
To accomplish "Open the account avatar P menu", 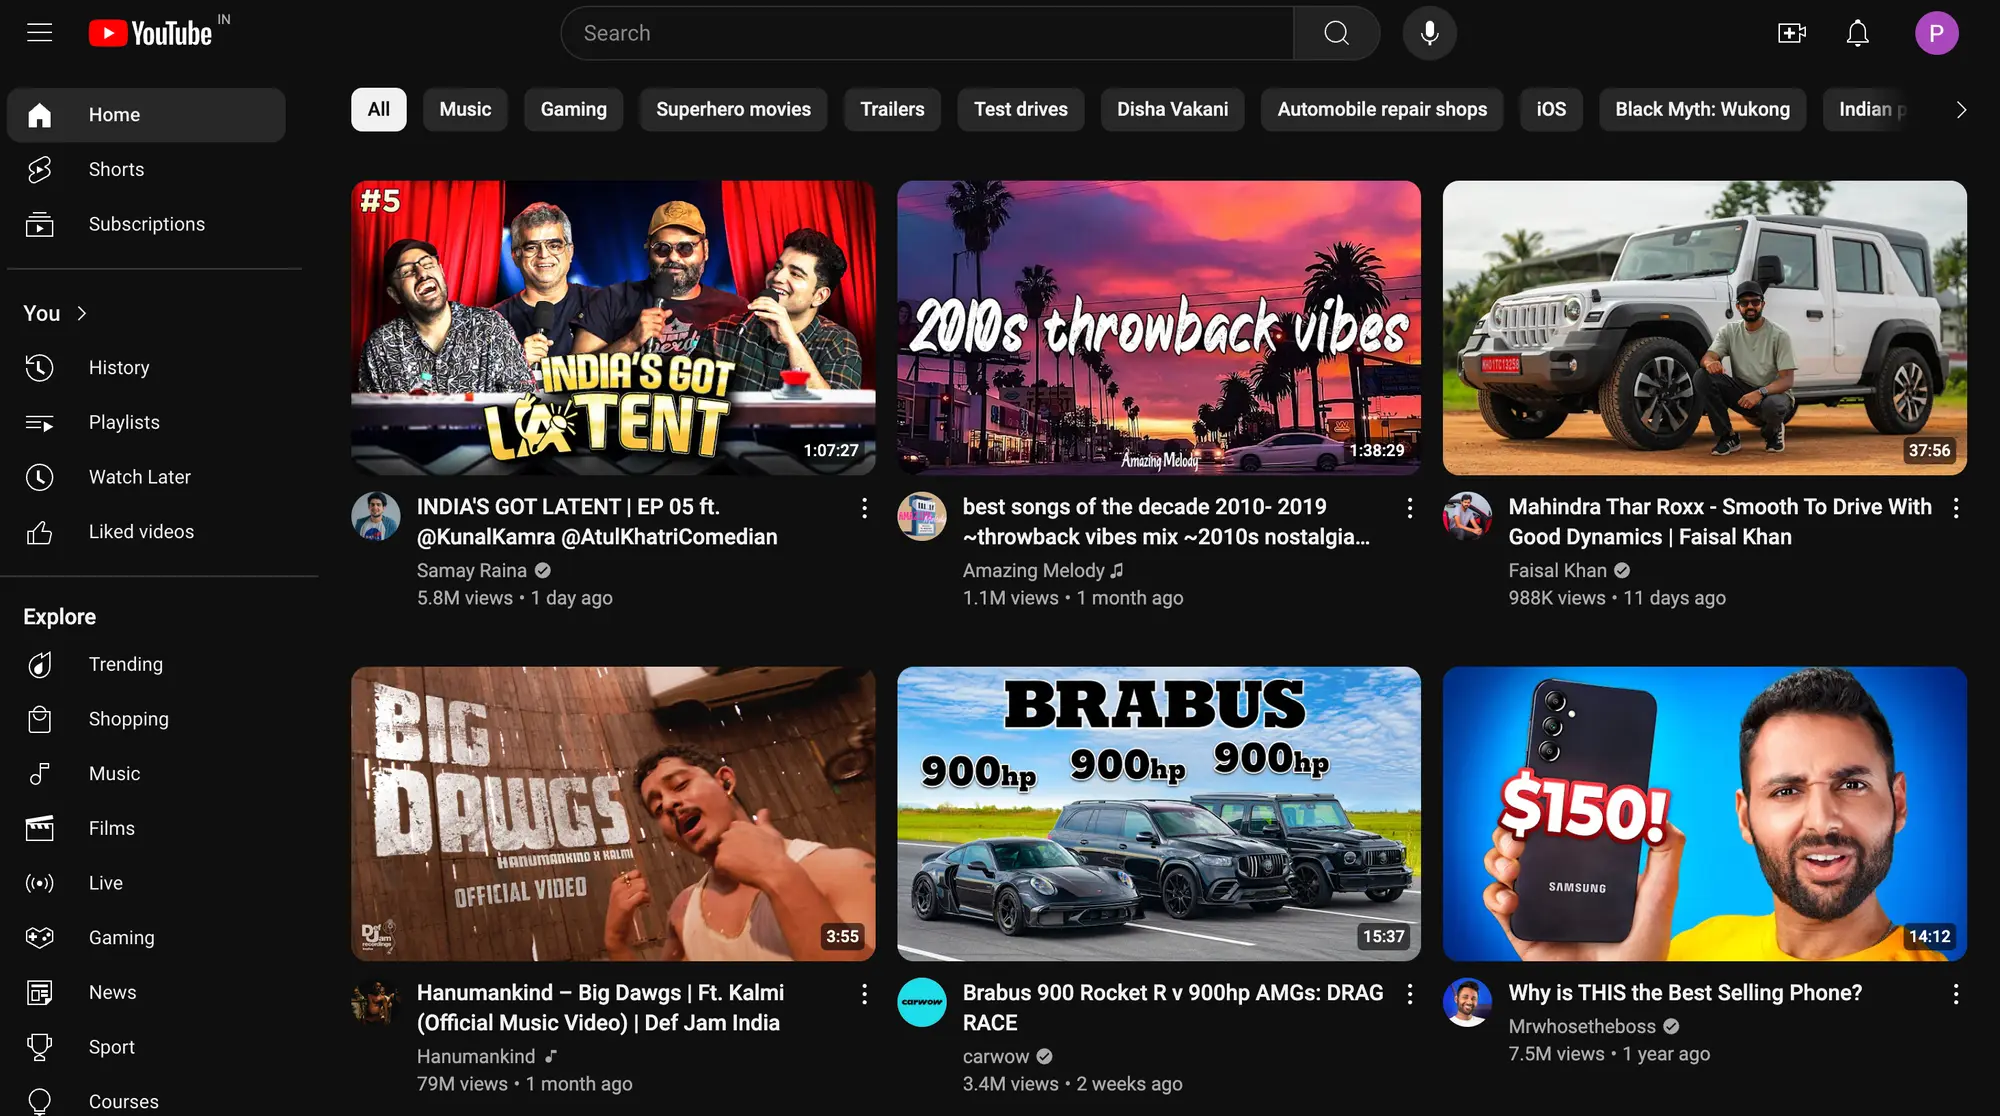I will point(1936,33).
